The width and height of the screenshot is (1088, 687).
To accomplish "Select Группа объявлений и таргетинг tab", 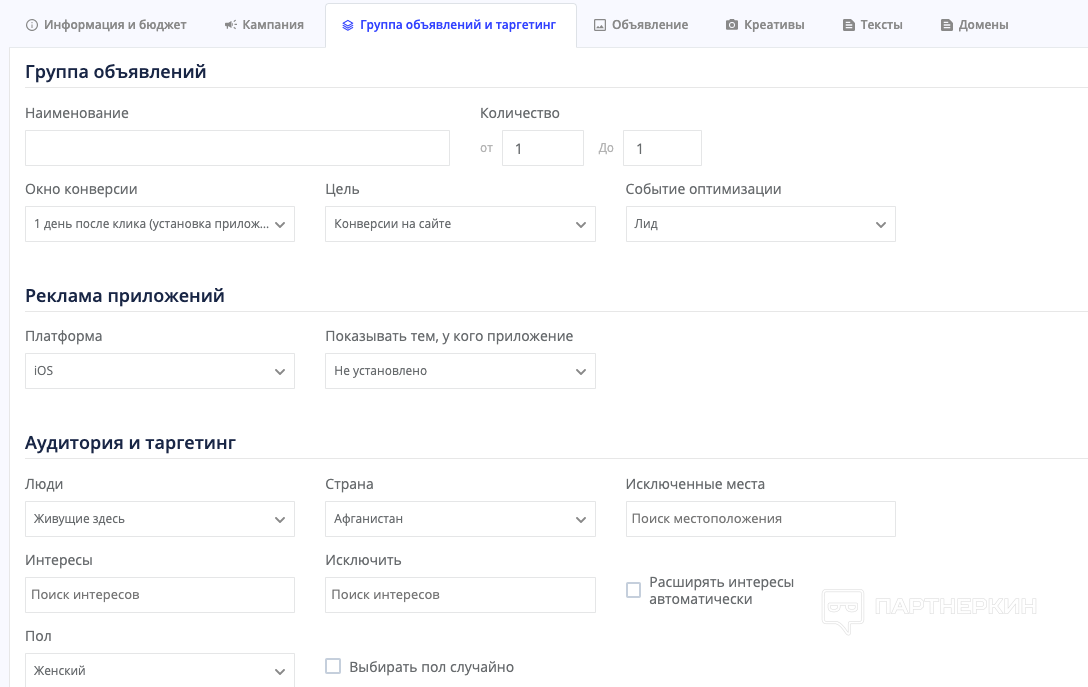I will tap(449, 25).
